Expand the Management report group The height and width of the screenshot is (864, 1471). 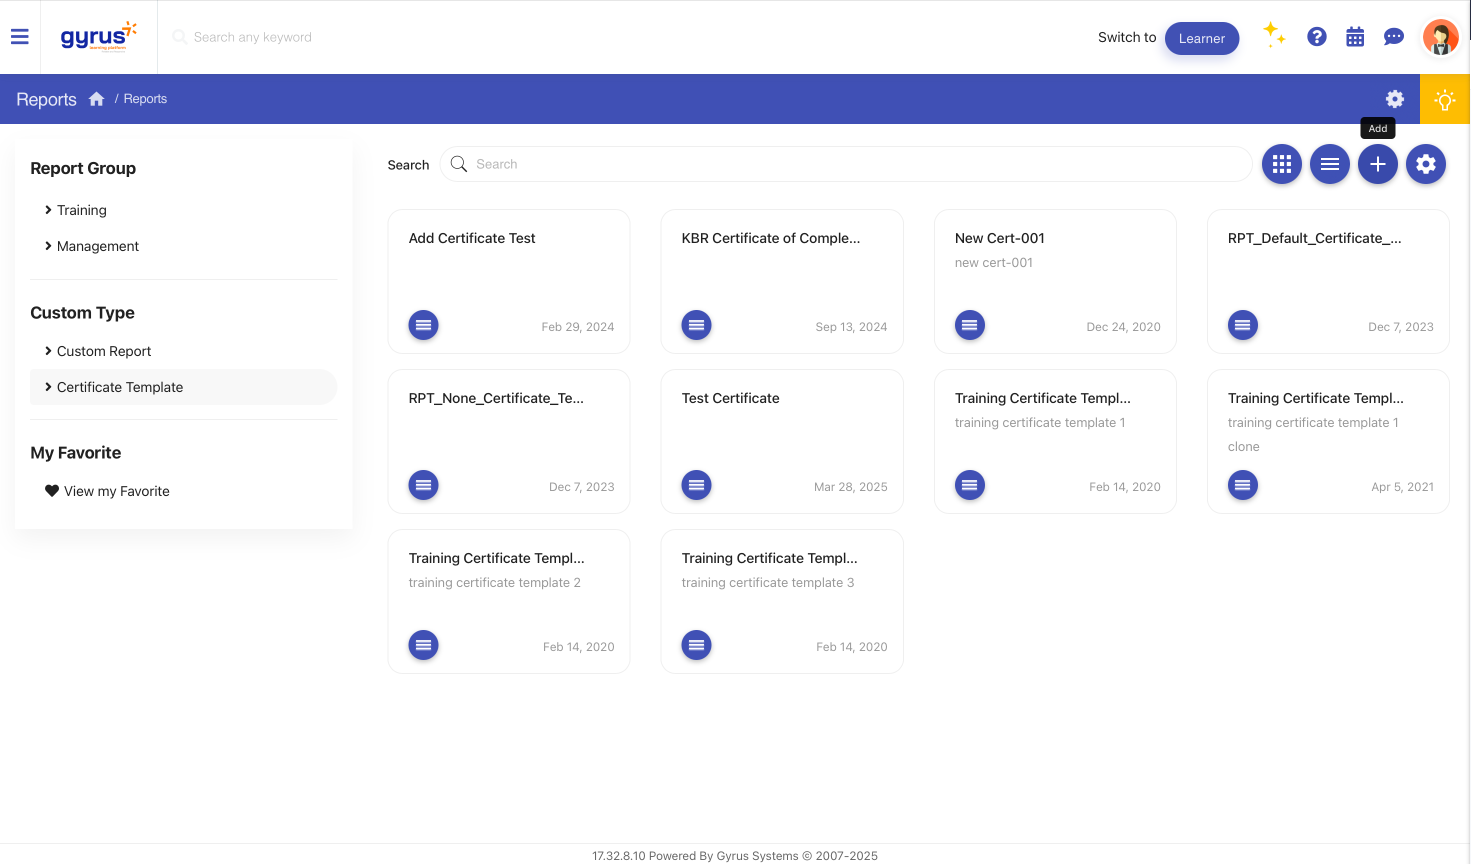tap(97, 246)
